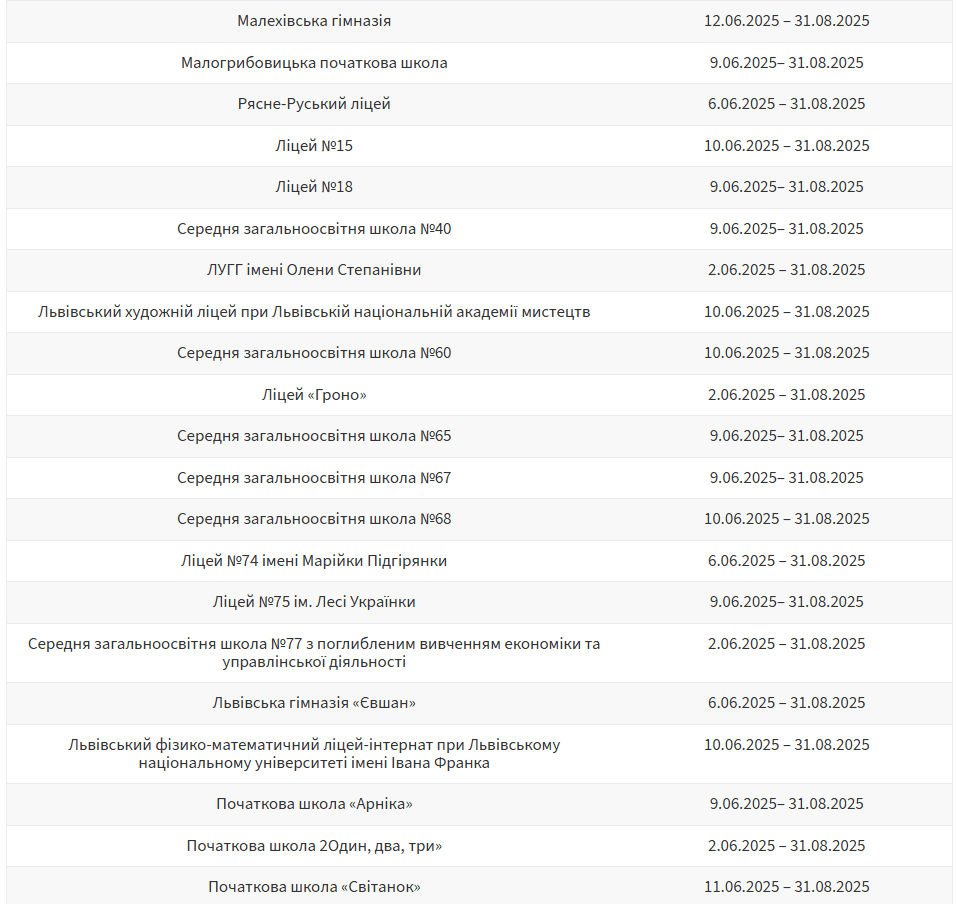This screenshot has width=956, height=904.
Task: Click the Ліцей №15 table cell
Action: coord(314,146)
